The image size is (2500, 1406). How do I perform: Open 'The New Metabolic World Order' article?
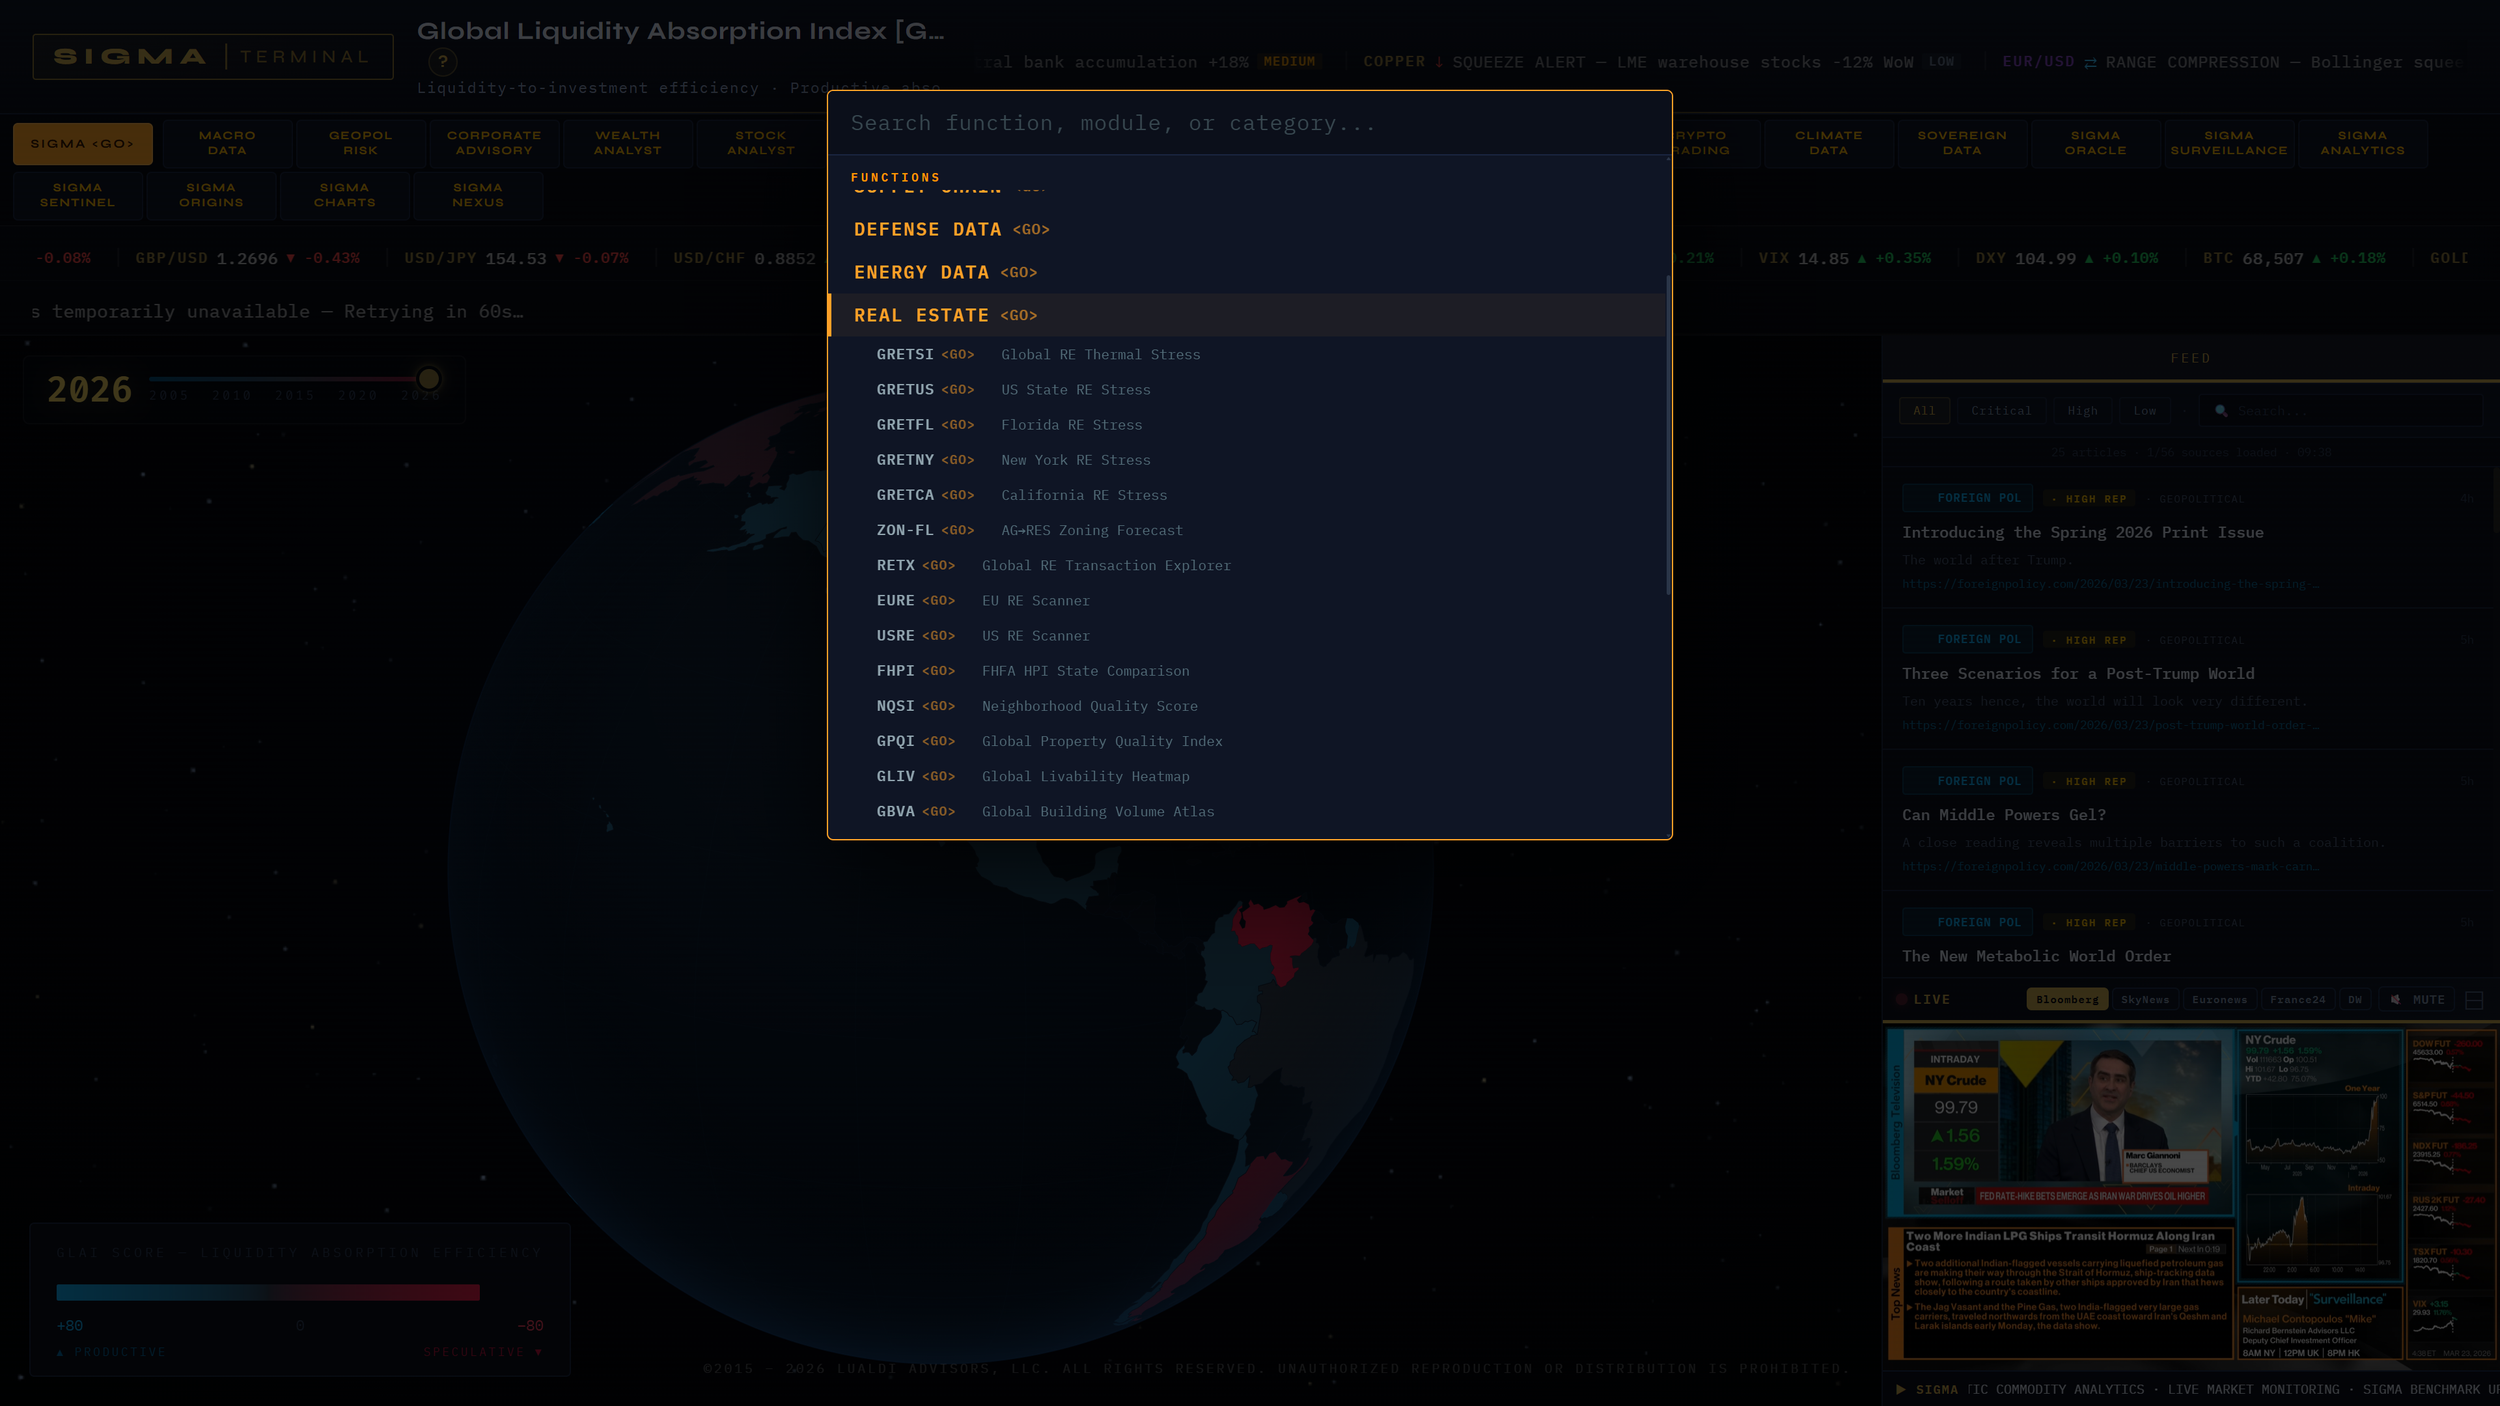(x=2036, y=957)
